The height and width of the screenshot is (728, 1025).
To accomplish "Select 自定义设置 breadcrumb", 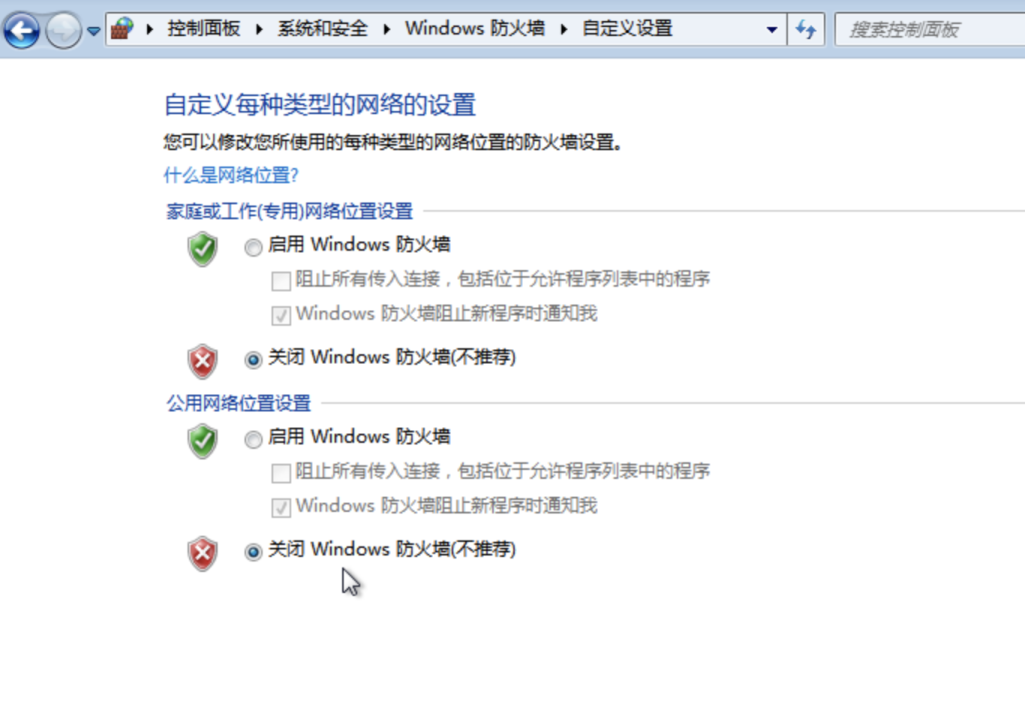I will (627, 29).
